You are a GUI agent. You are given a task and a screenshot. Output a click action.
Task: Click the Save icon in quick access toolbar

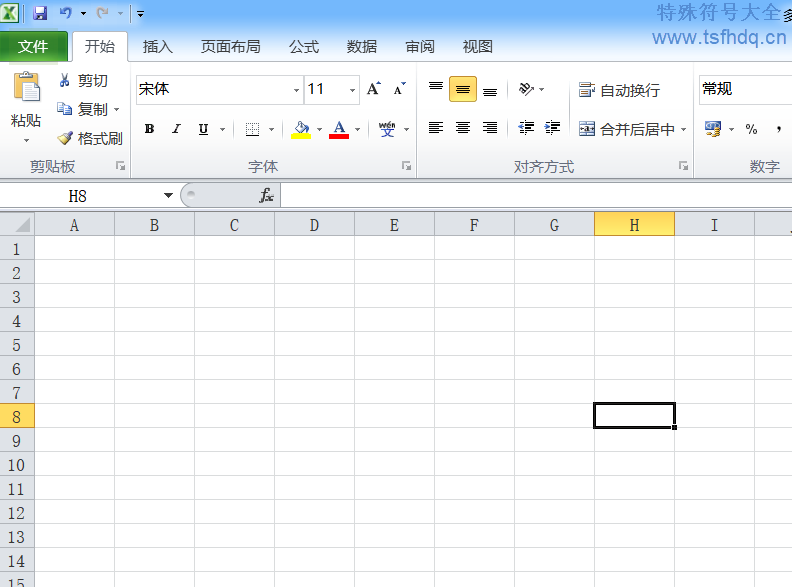pos(40,13)
